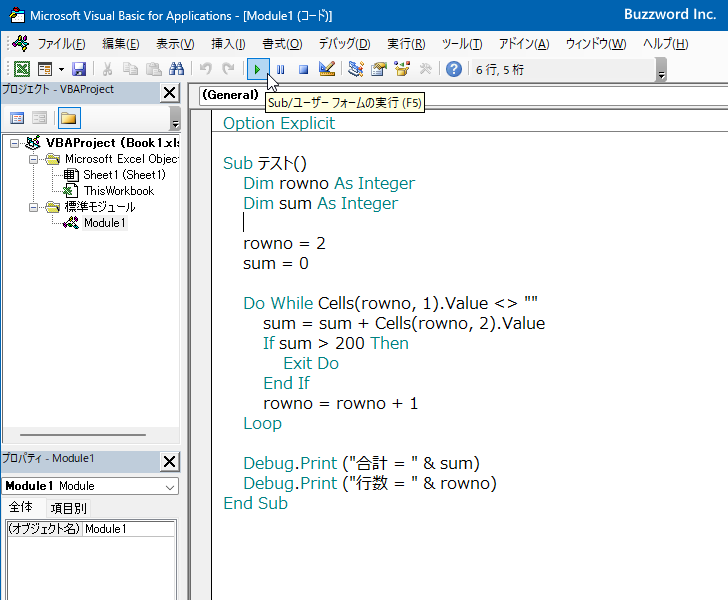Open the 編集(E) menu
728x600 pixels.
[121, 44]
